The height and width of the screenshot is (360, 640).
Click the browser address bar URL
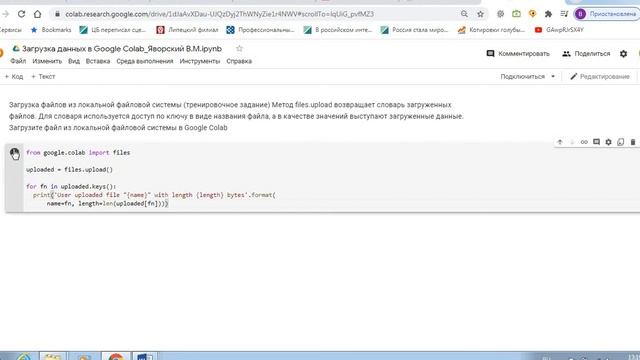click(219, 14)
